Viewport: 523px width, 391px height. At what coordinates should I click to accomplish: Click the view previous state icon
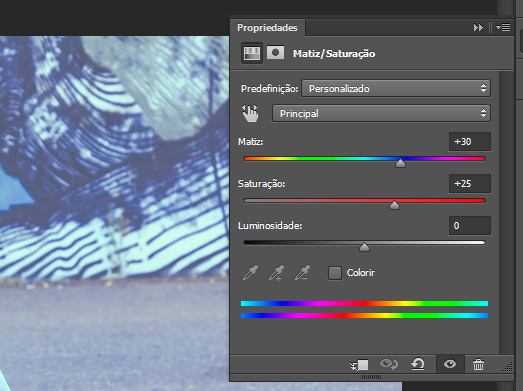[389, 364]
